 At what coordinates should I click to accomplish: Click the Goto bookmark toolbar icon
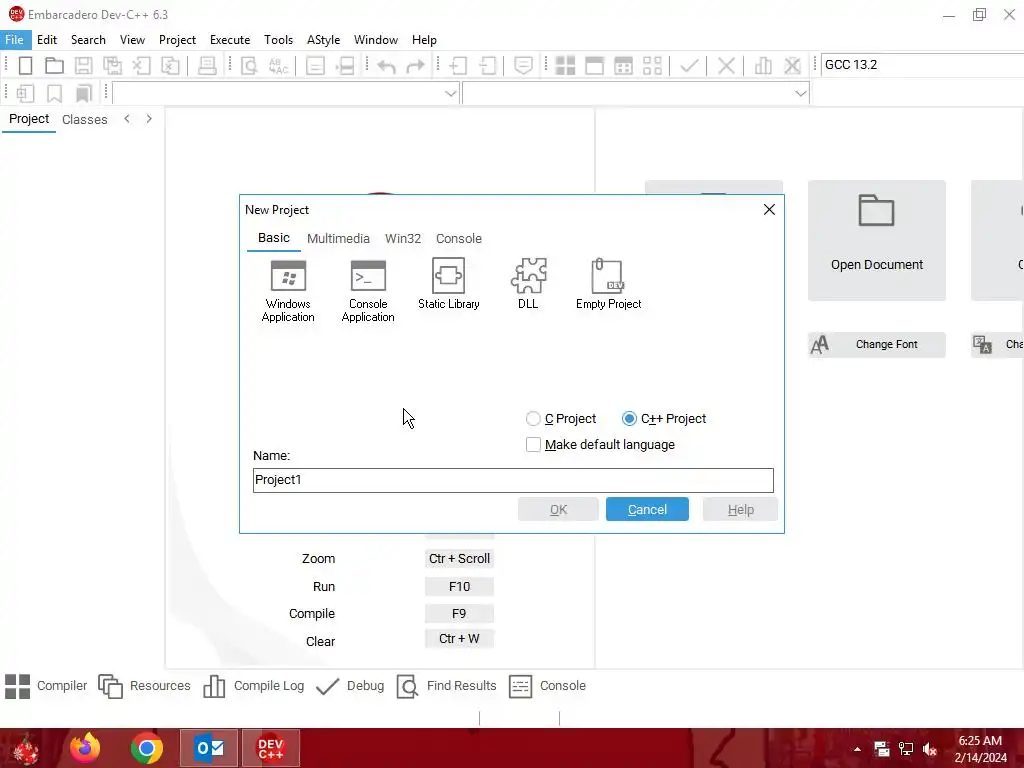tap(83, 93)
